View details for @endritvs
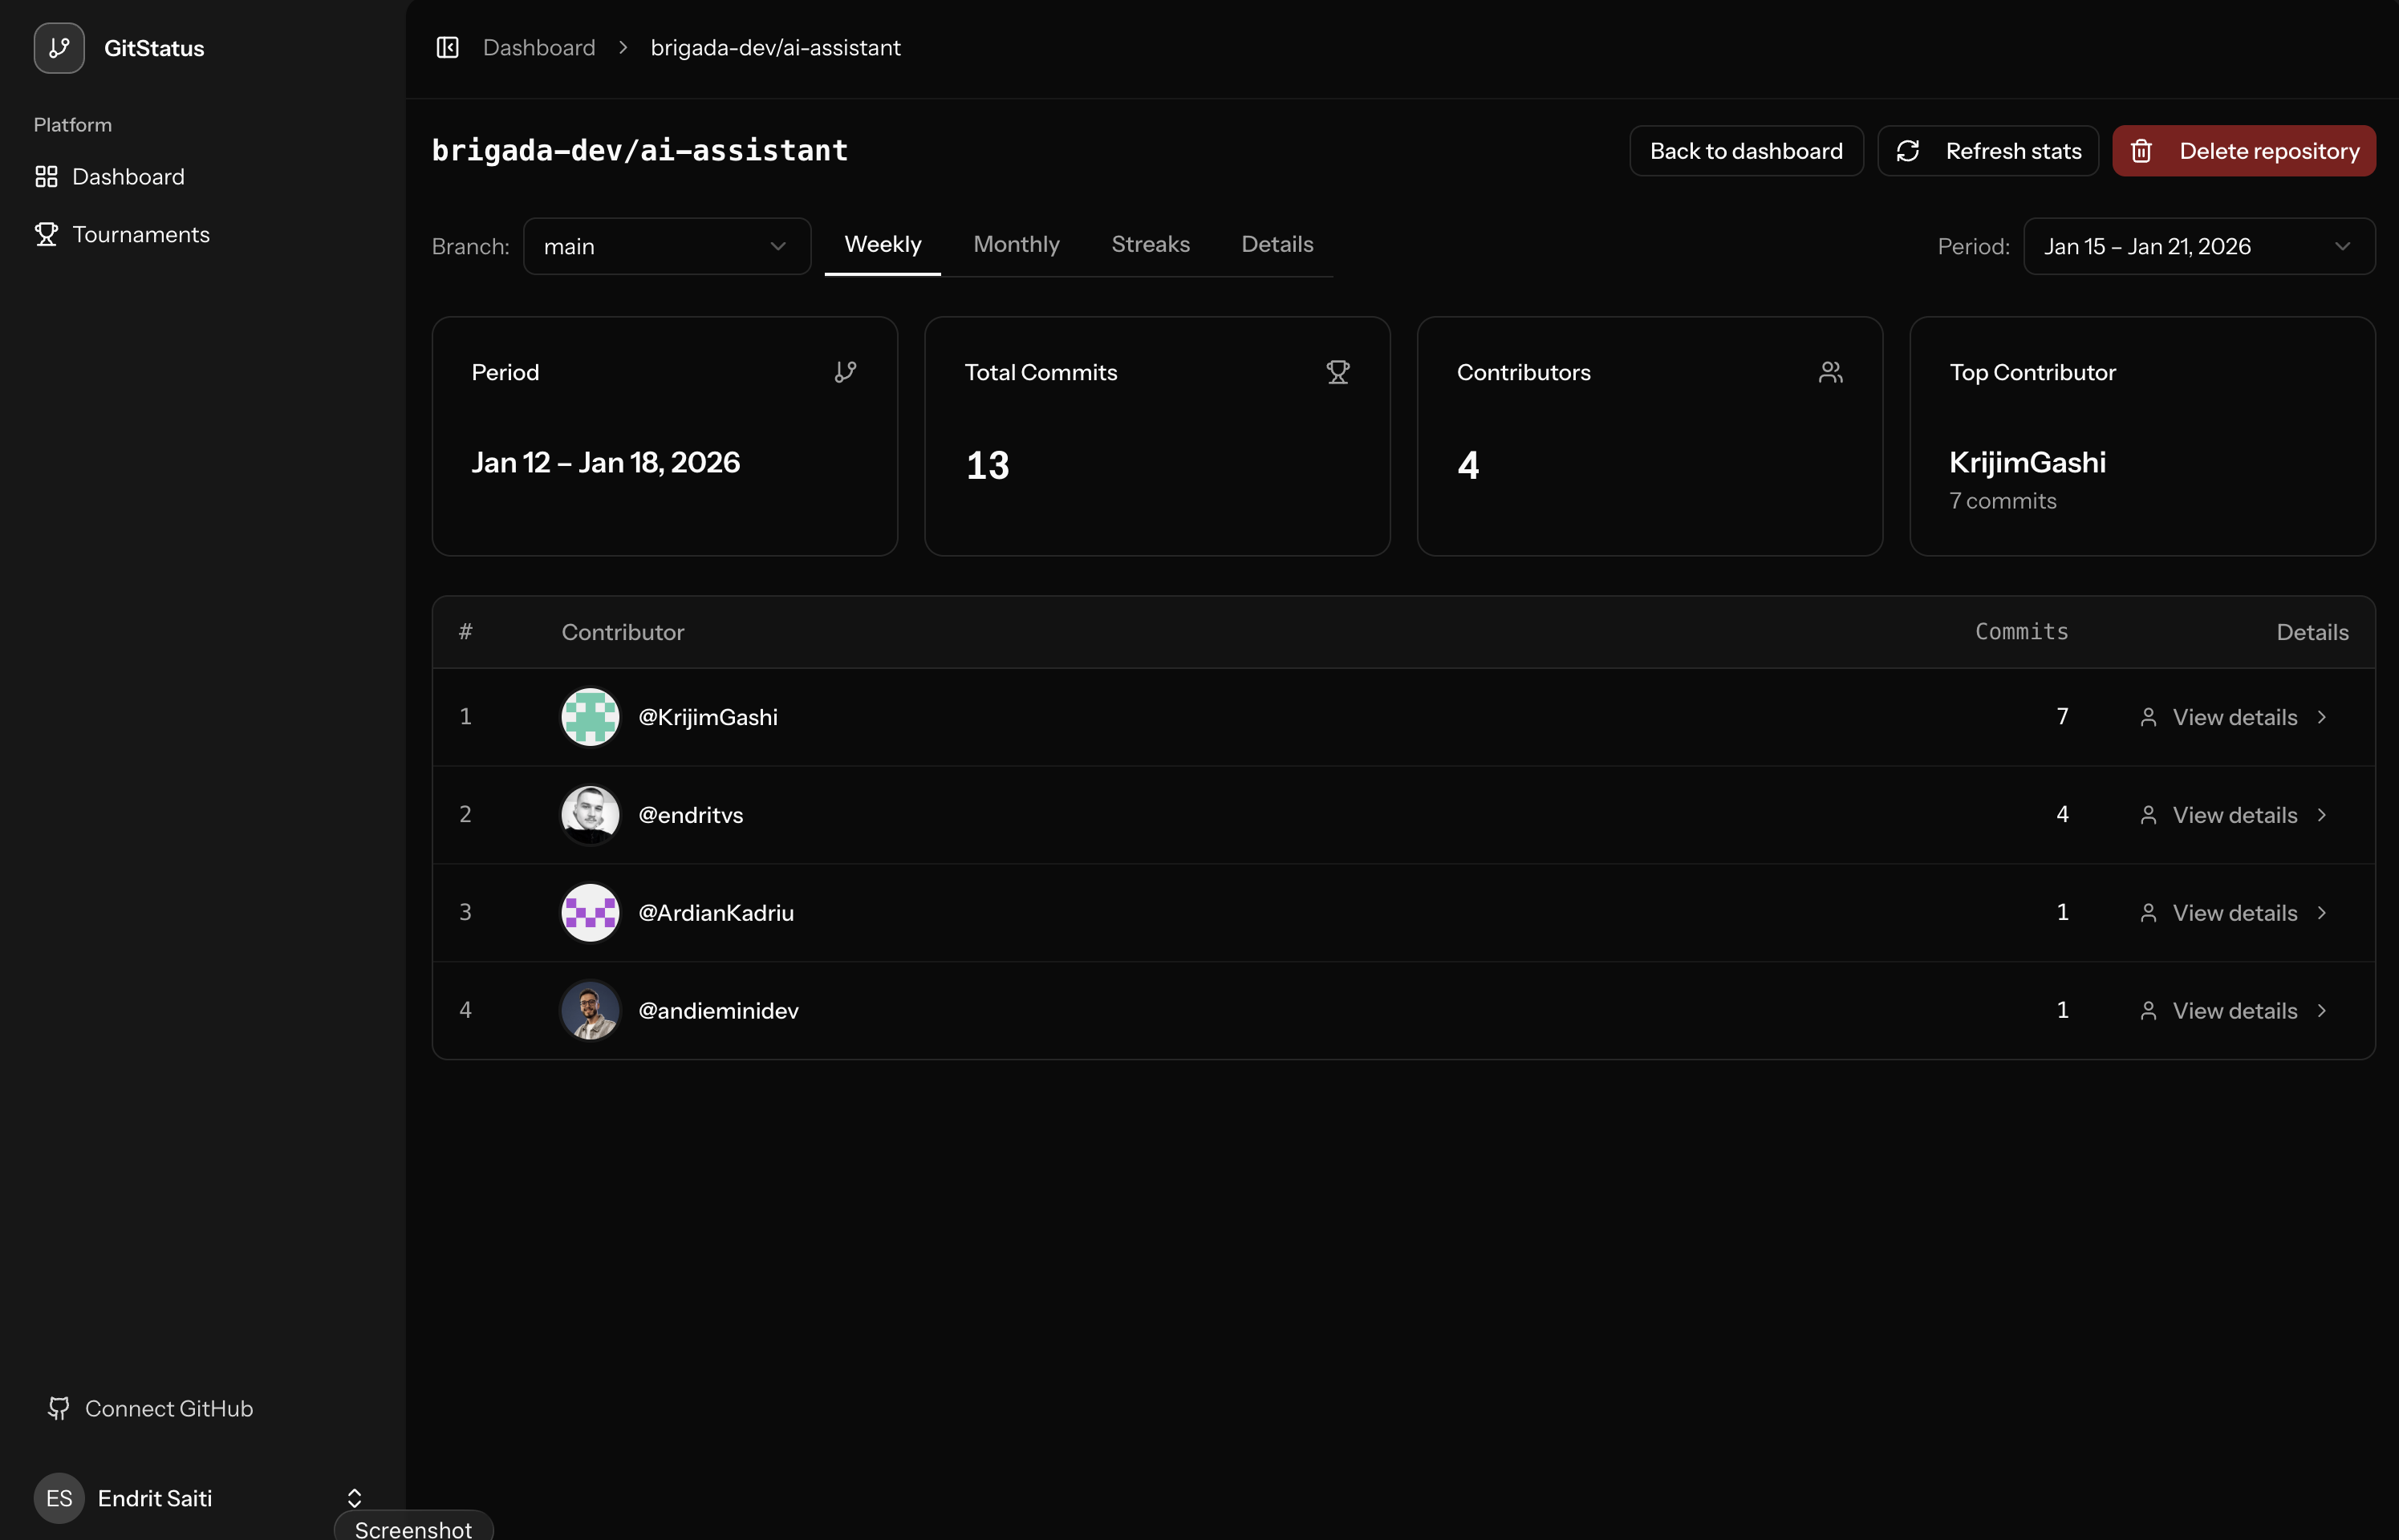Viewport: 2399px width, 1540px height. tap(2234, 814)
